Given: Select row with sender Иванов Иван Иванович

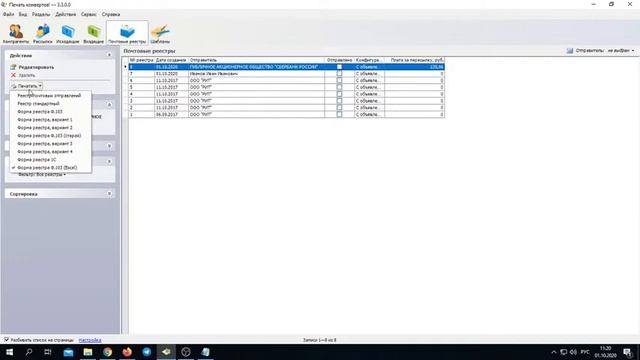Looking at the screenshot, I should [287, 73].
